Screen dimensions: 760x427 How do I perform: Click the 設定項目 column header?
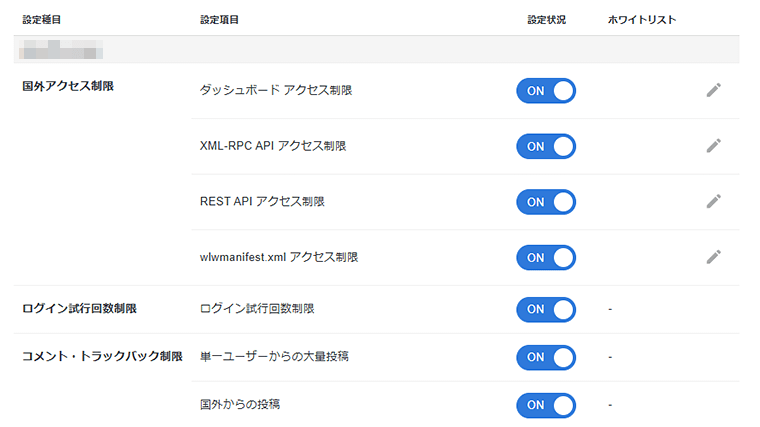pos(219,19)
